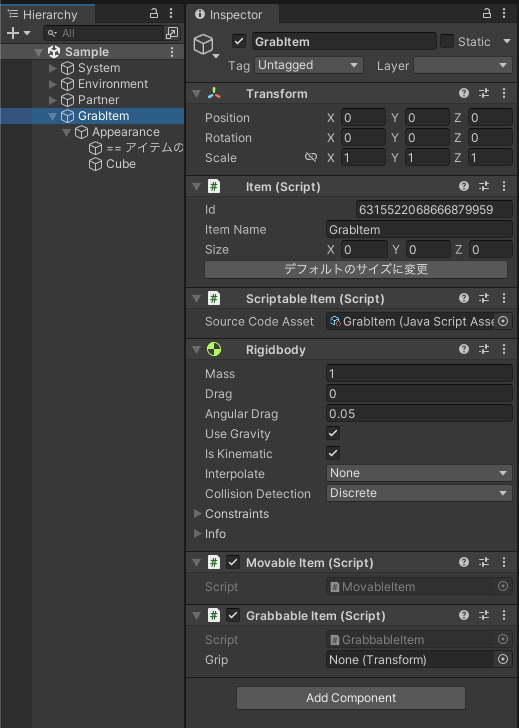Uncheck the Is Kinematic checkbox
519x728 pixels.
pyautogui.click(x=333, y=453)
